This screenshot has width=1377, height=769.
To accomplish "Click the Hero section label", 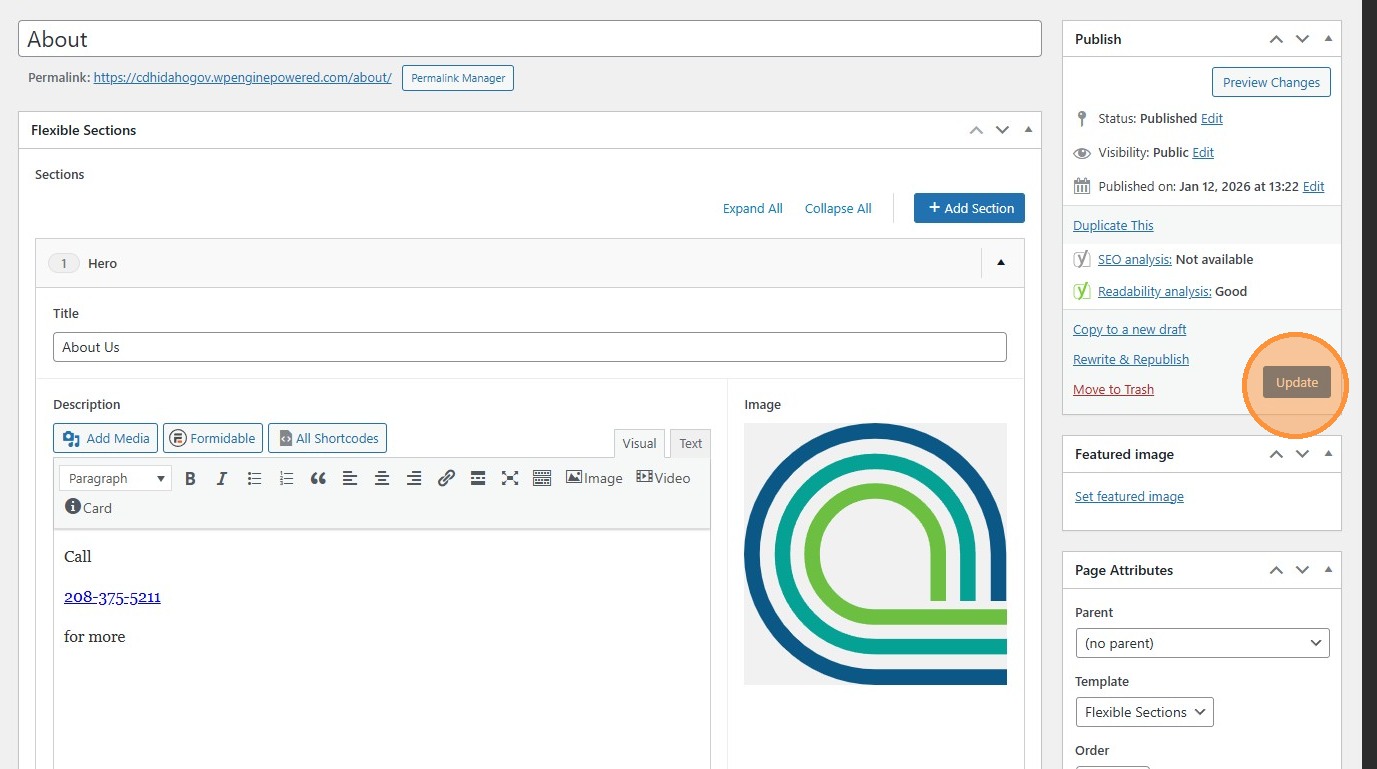I will 102,263.
